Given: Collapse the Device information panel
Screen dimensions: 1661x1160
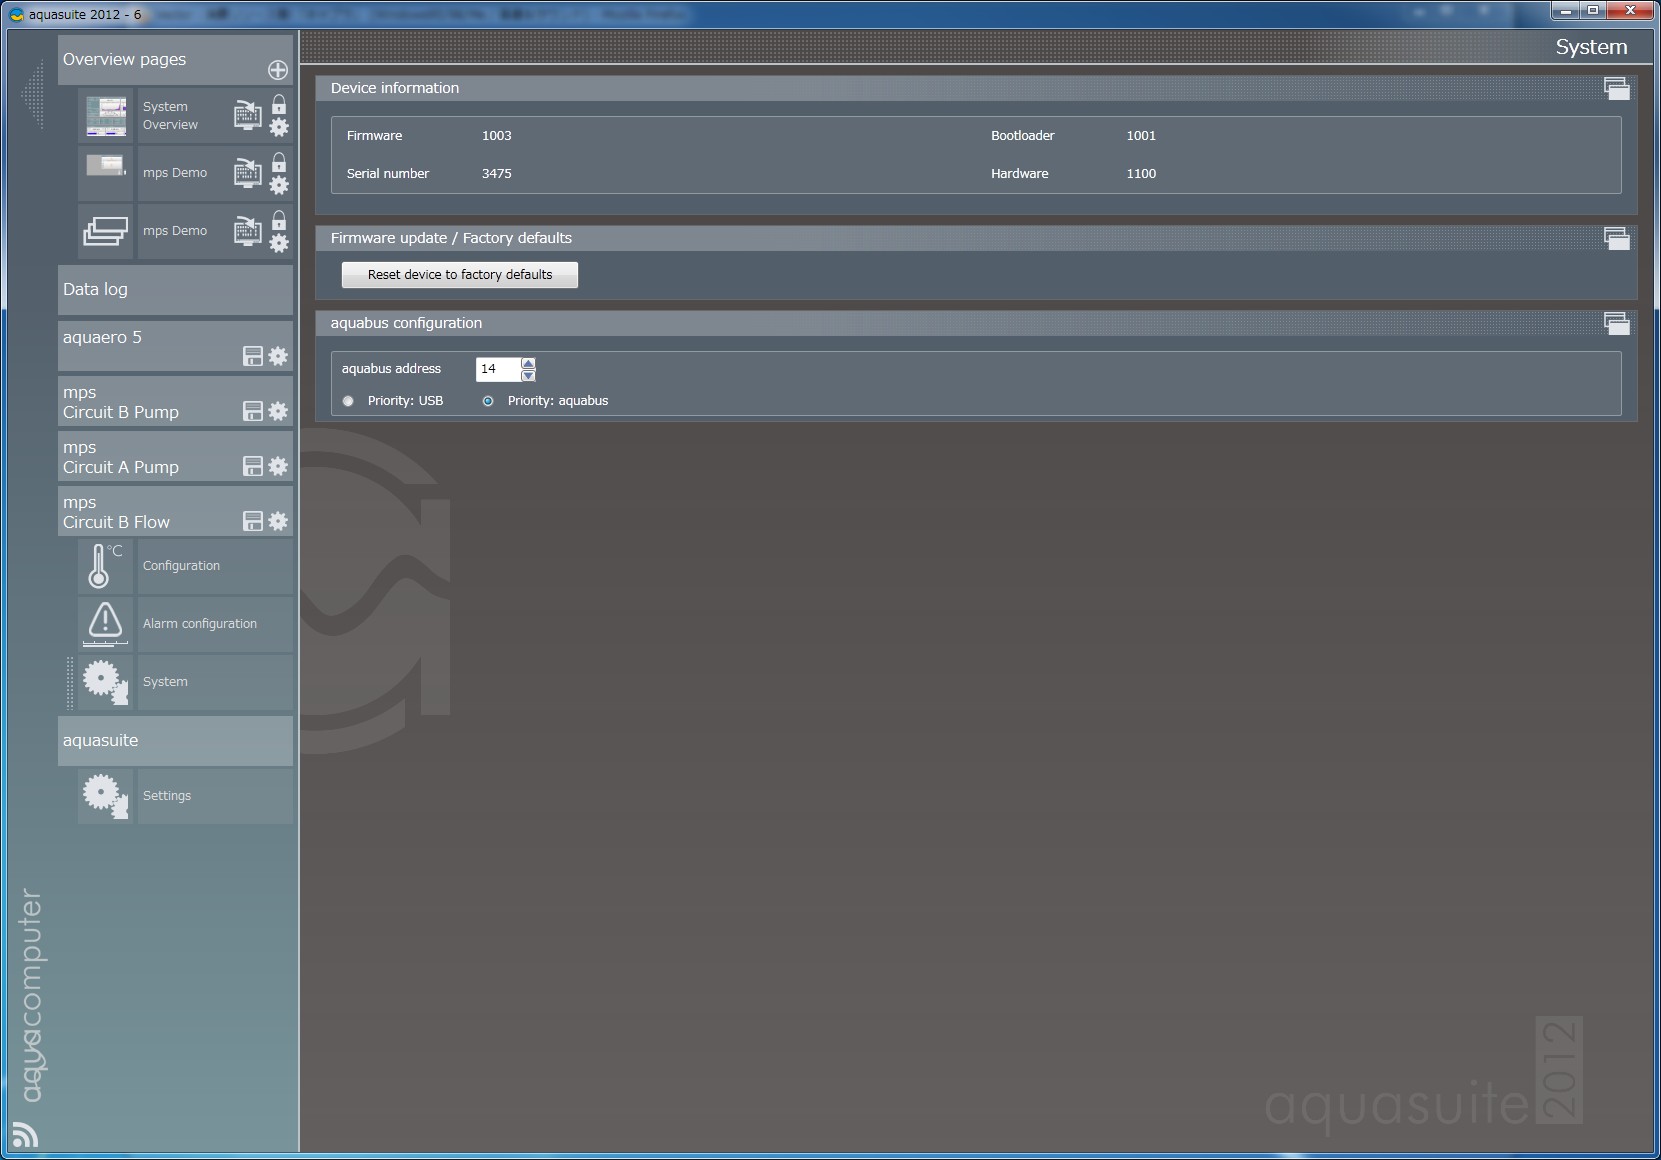Looking at the screenshot, I should [1616, 88].
